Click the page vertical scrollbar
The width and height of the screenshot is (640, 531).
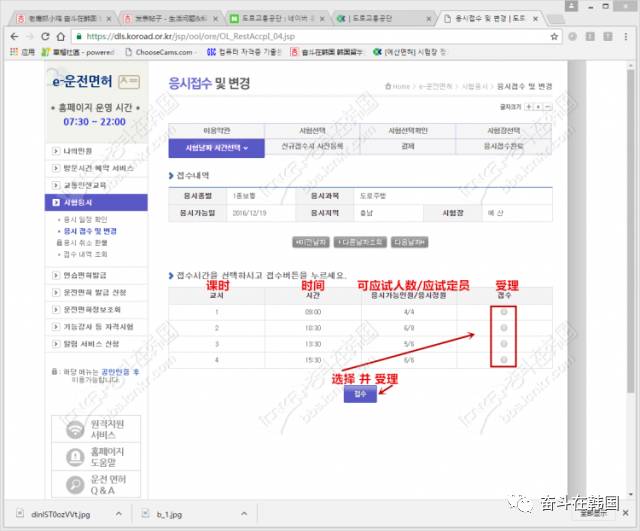pyautogui.click(x=631, y=231)
